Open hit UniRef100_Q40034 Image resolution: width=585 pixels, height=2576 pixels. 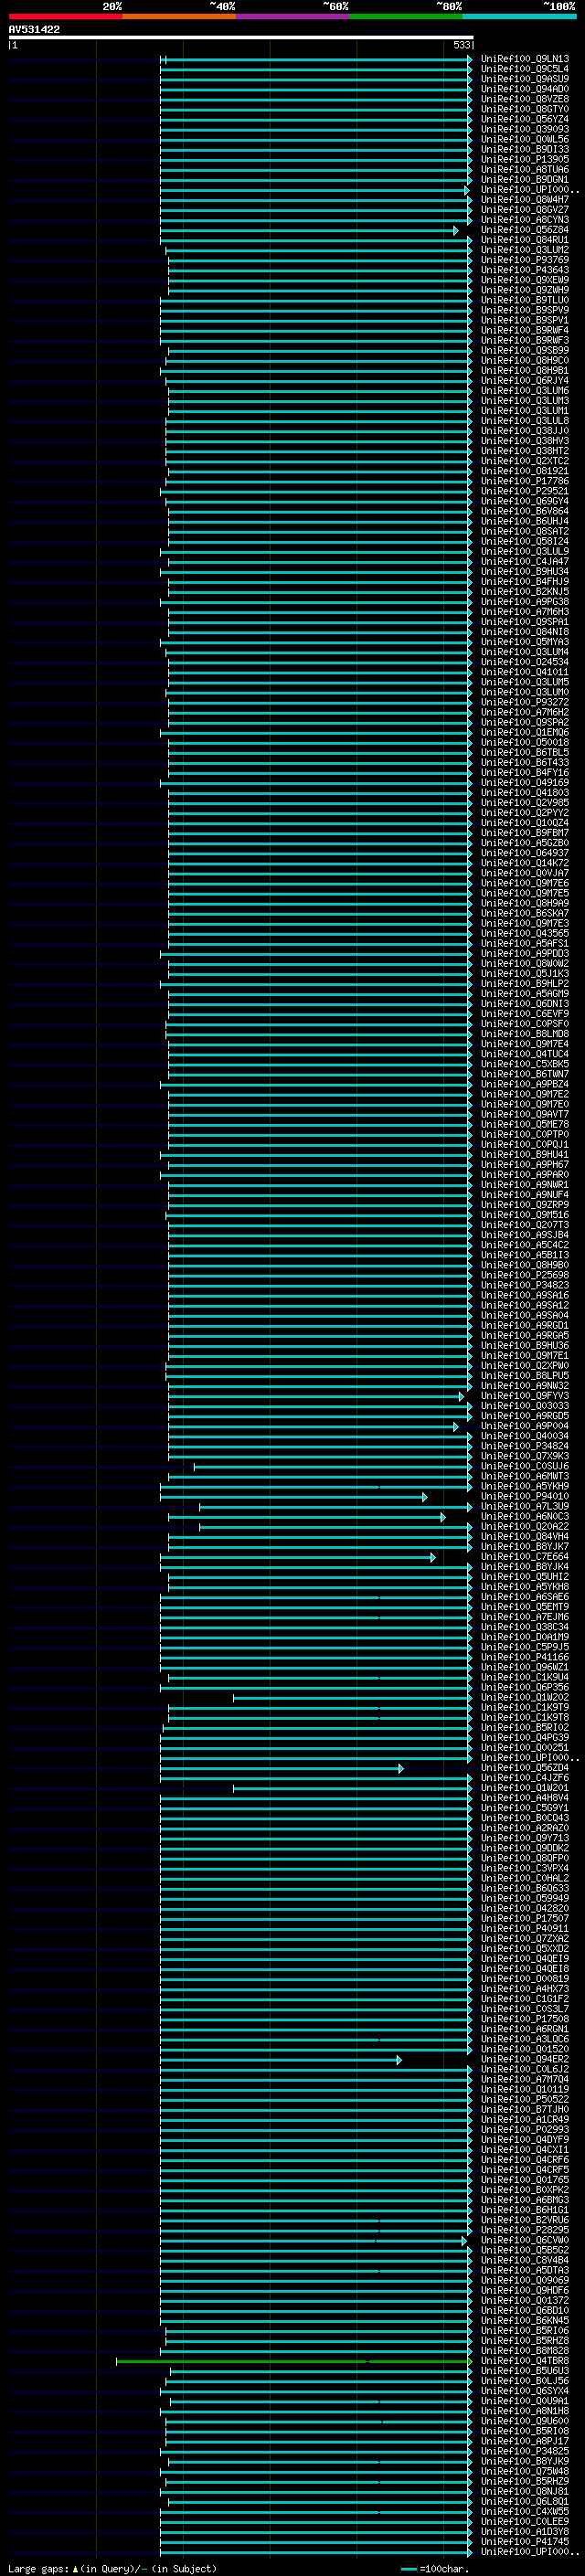525,1435
